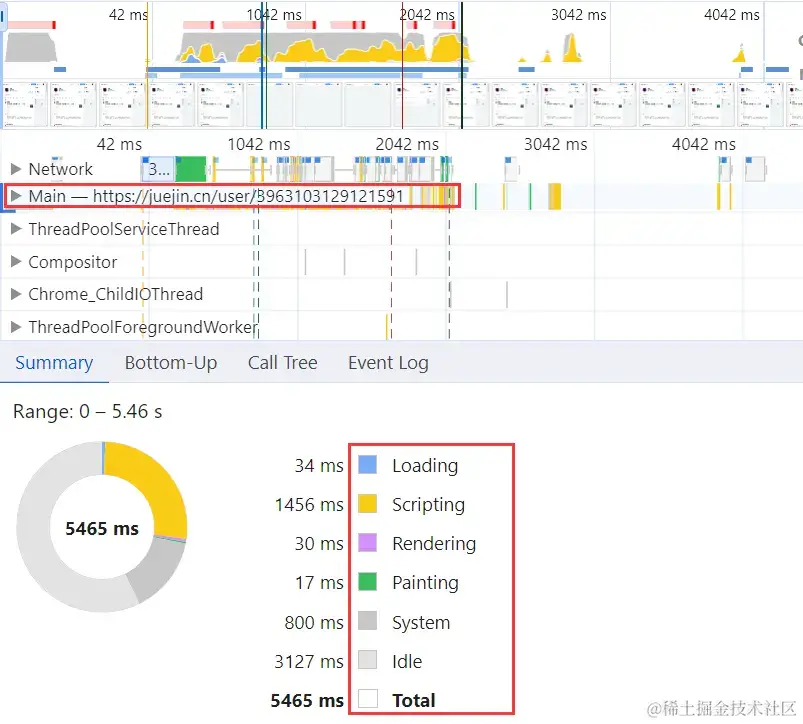Click the first screenshot thumbnail in filmstrip
This screenshot has height=724, width=803.
pos(26,104)
